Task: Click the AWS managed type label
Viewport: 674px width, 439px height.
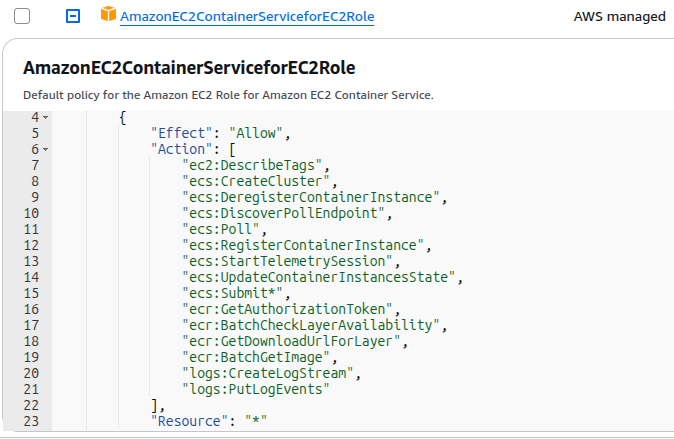Action: pyautogui.click(x=619, y=16)
